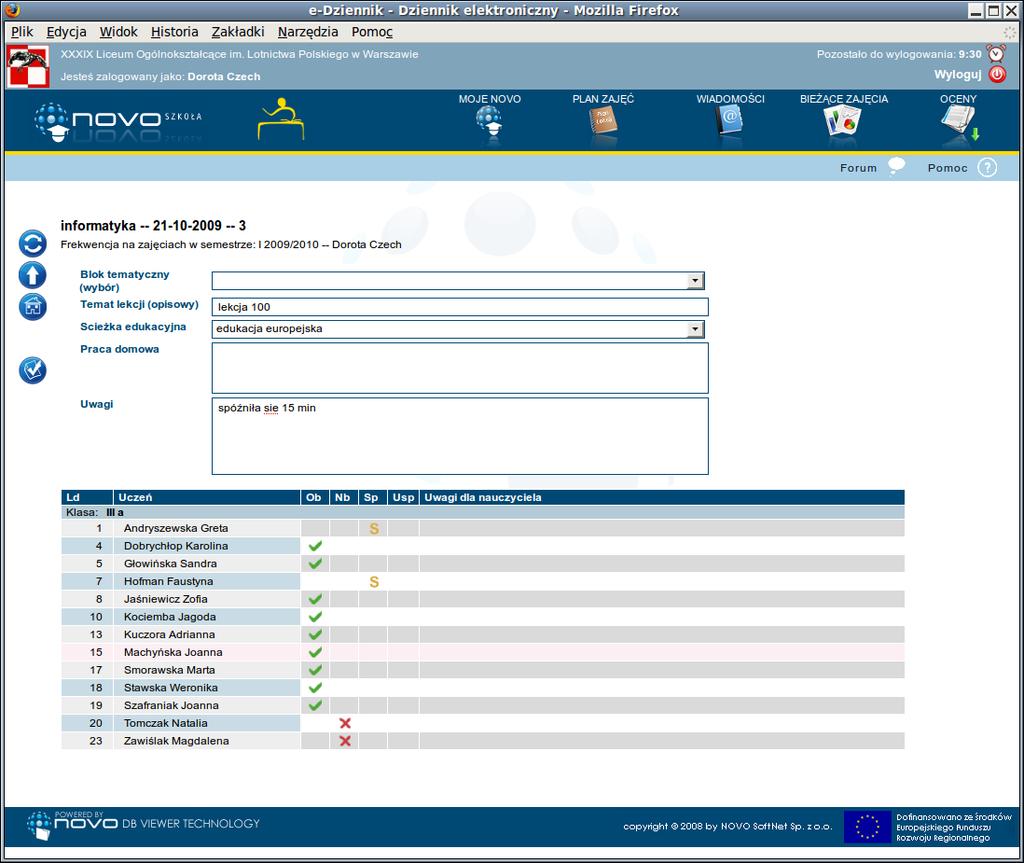Toggle absent X for Zawiślak Magdalena
The height and width of the screenshot is (863, 1024).
tap(345, 741)
